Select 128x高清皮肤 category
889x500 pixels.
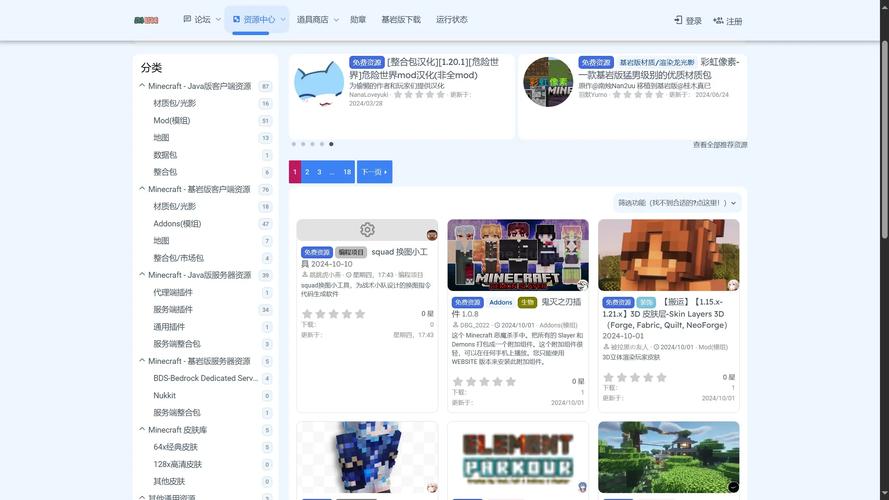pyautogui.click(x=177, y=464)
